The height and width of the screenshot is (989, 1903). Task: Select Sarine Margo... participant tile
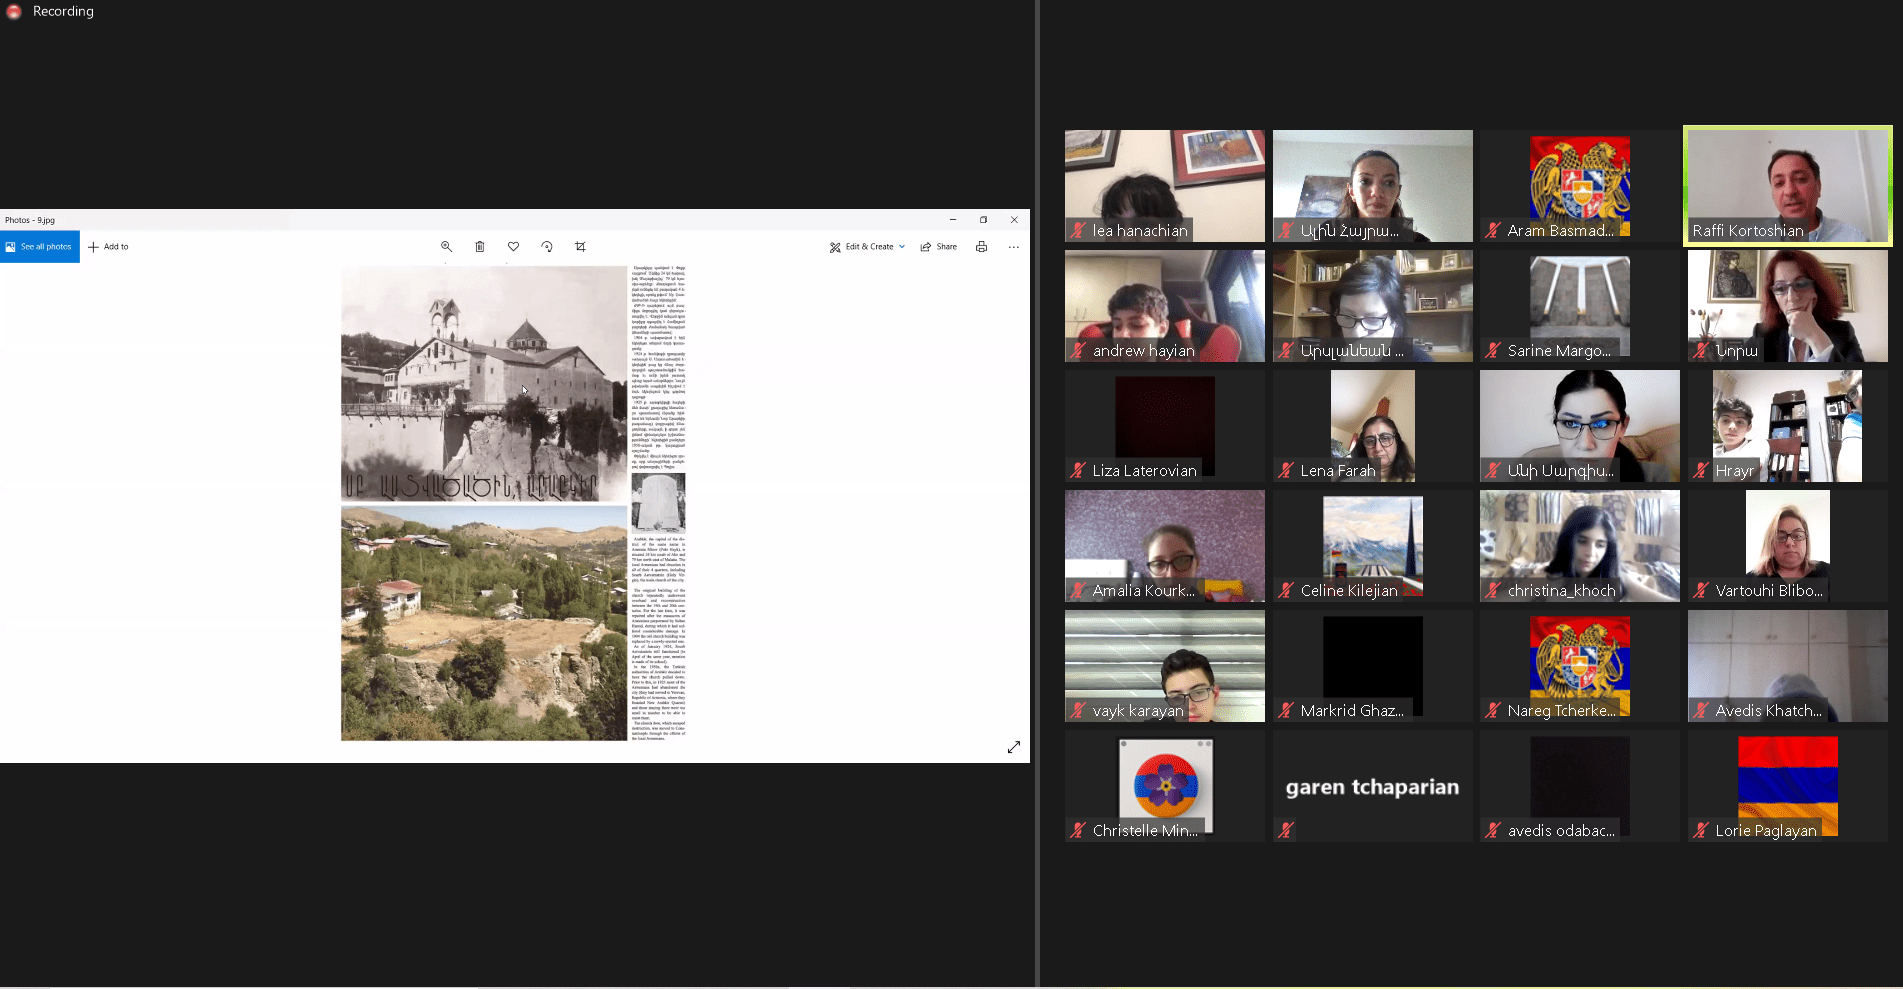[x=1580, y=306]
